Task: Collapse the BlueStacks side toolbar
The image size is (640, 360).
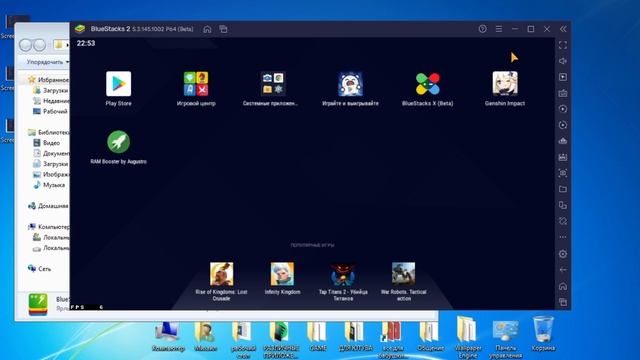Action: (563, 29)
